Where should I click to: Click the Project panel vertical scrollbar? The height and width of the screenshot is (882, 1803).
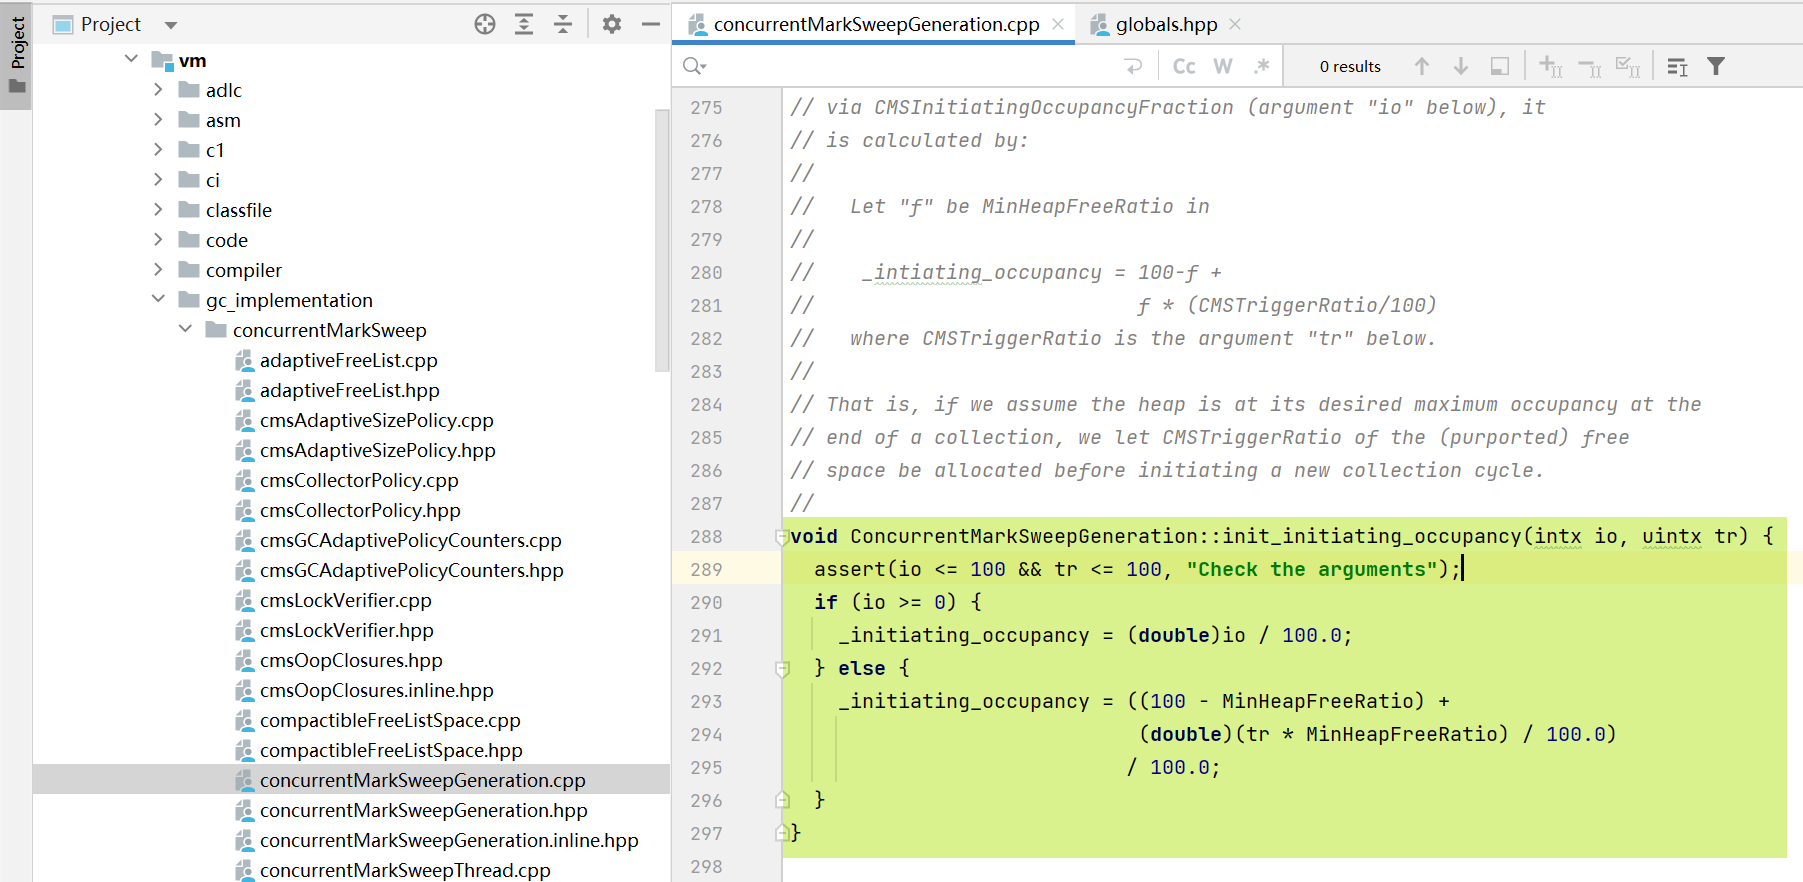click(x=662, y=240)
